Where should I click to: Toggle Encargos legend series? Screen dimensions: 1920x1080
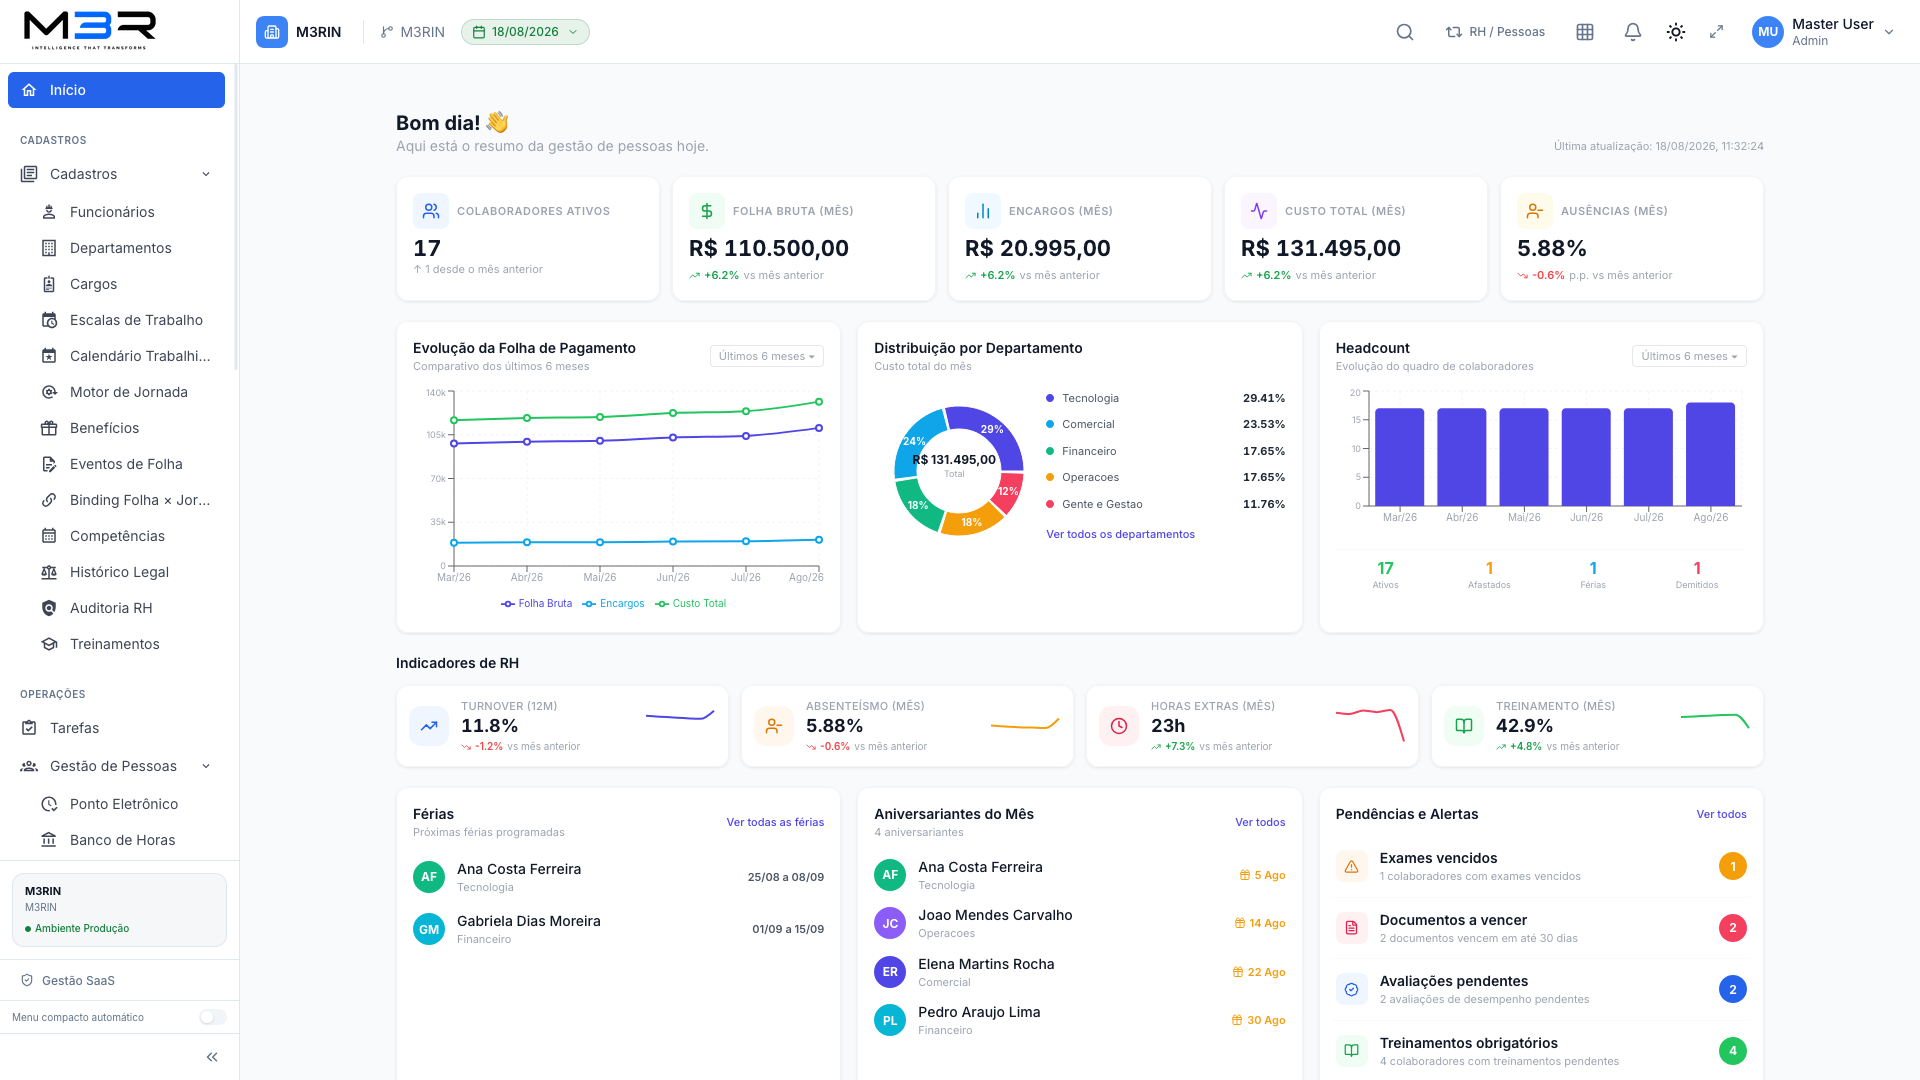click(614, 604)
